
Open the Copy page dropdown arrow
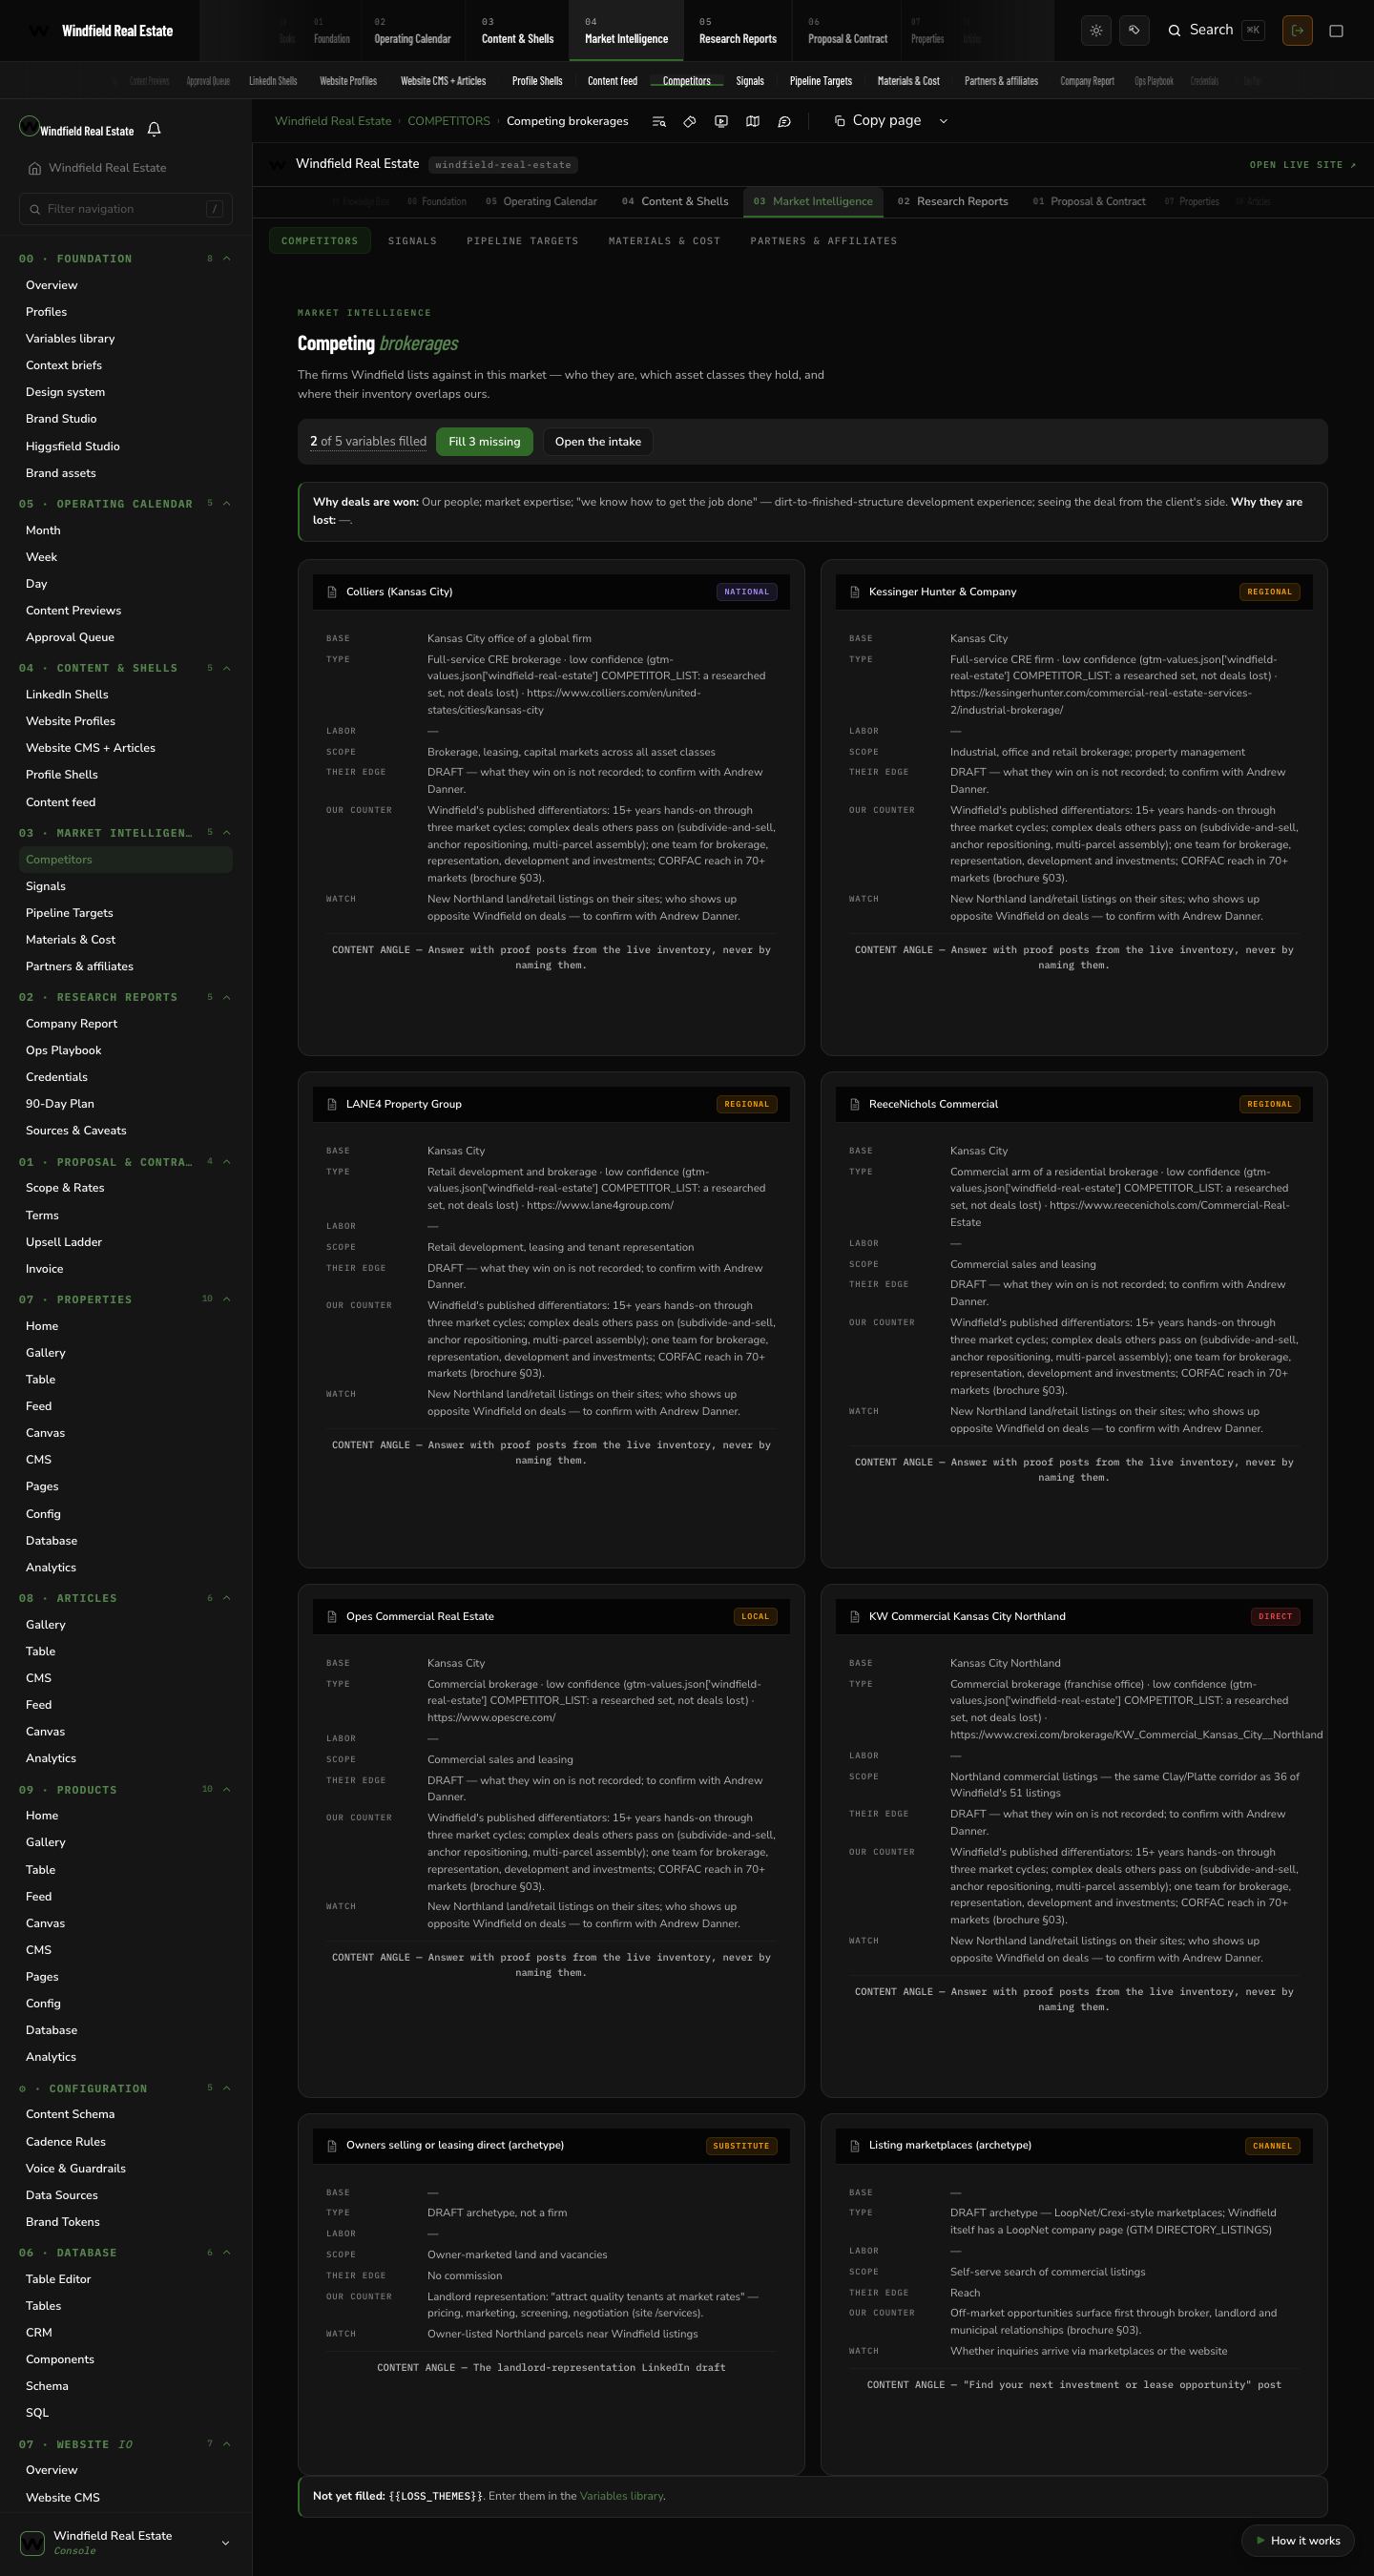[x=943, y=121]
